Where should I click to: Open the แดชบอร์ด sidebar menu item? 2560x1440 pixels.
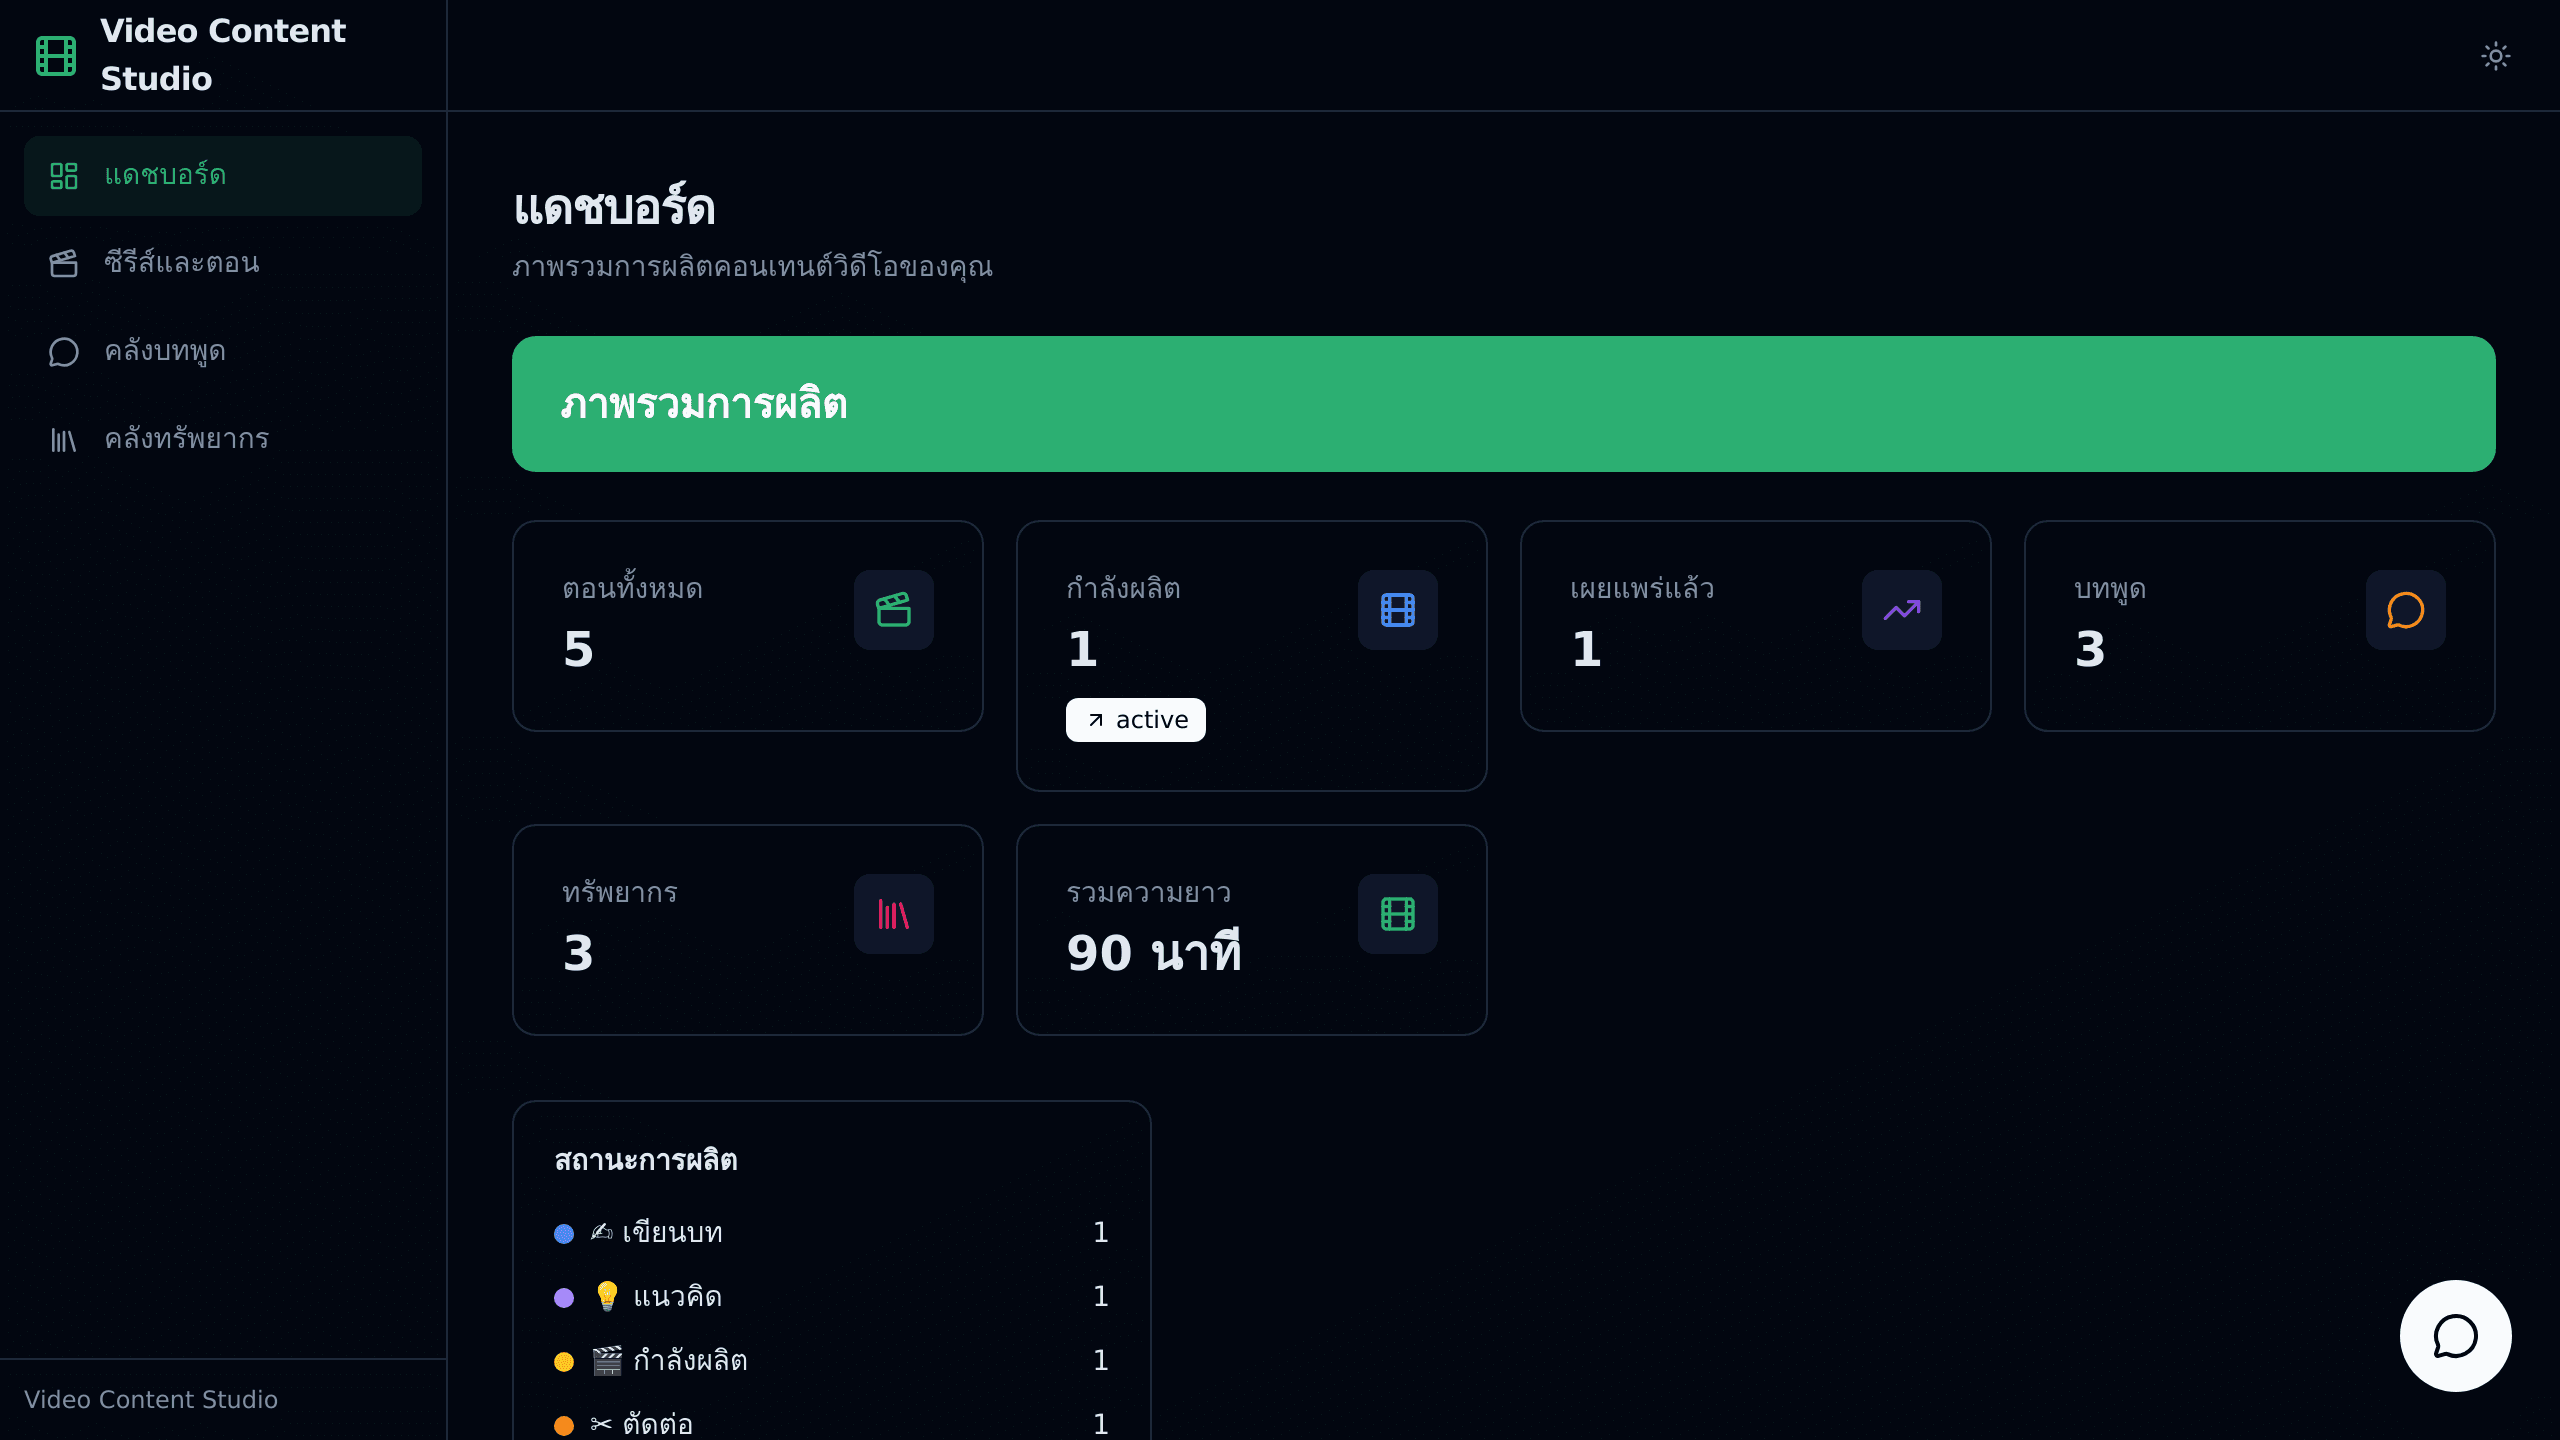tap(223, 175)
